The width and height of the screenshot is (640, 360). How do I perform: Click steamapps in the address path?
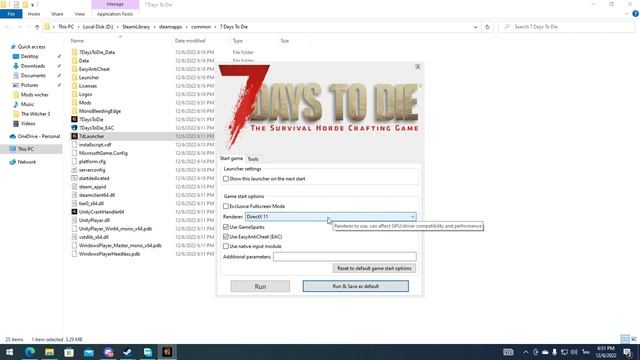(x=171, y=27)
